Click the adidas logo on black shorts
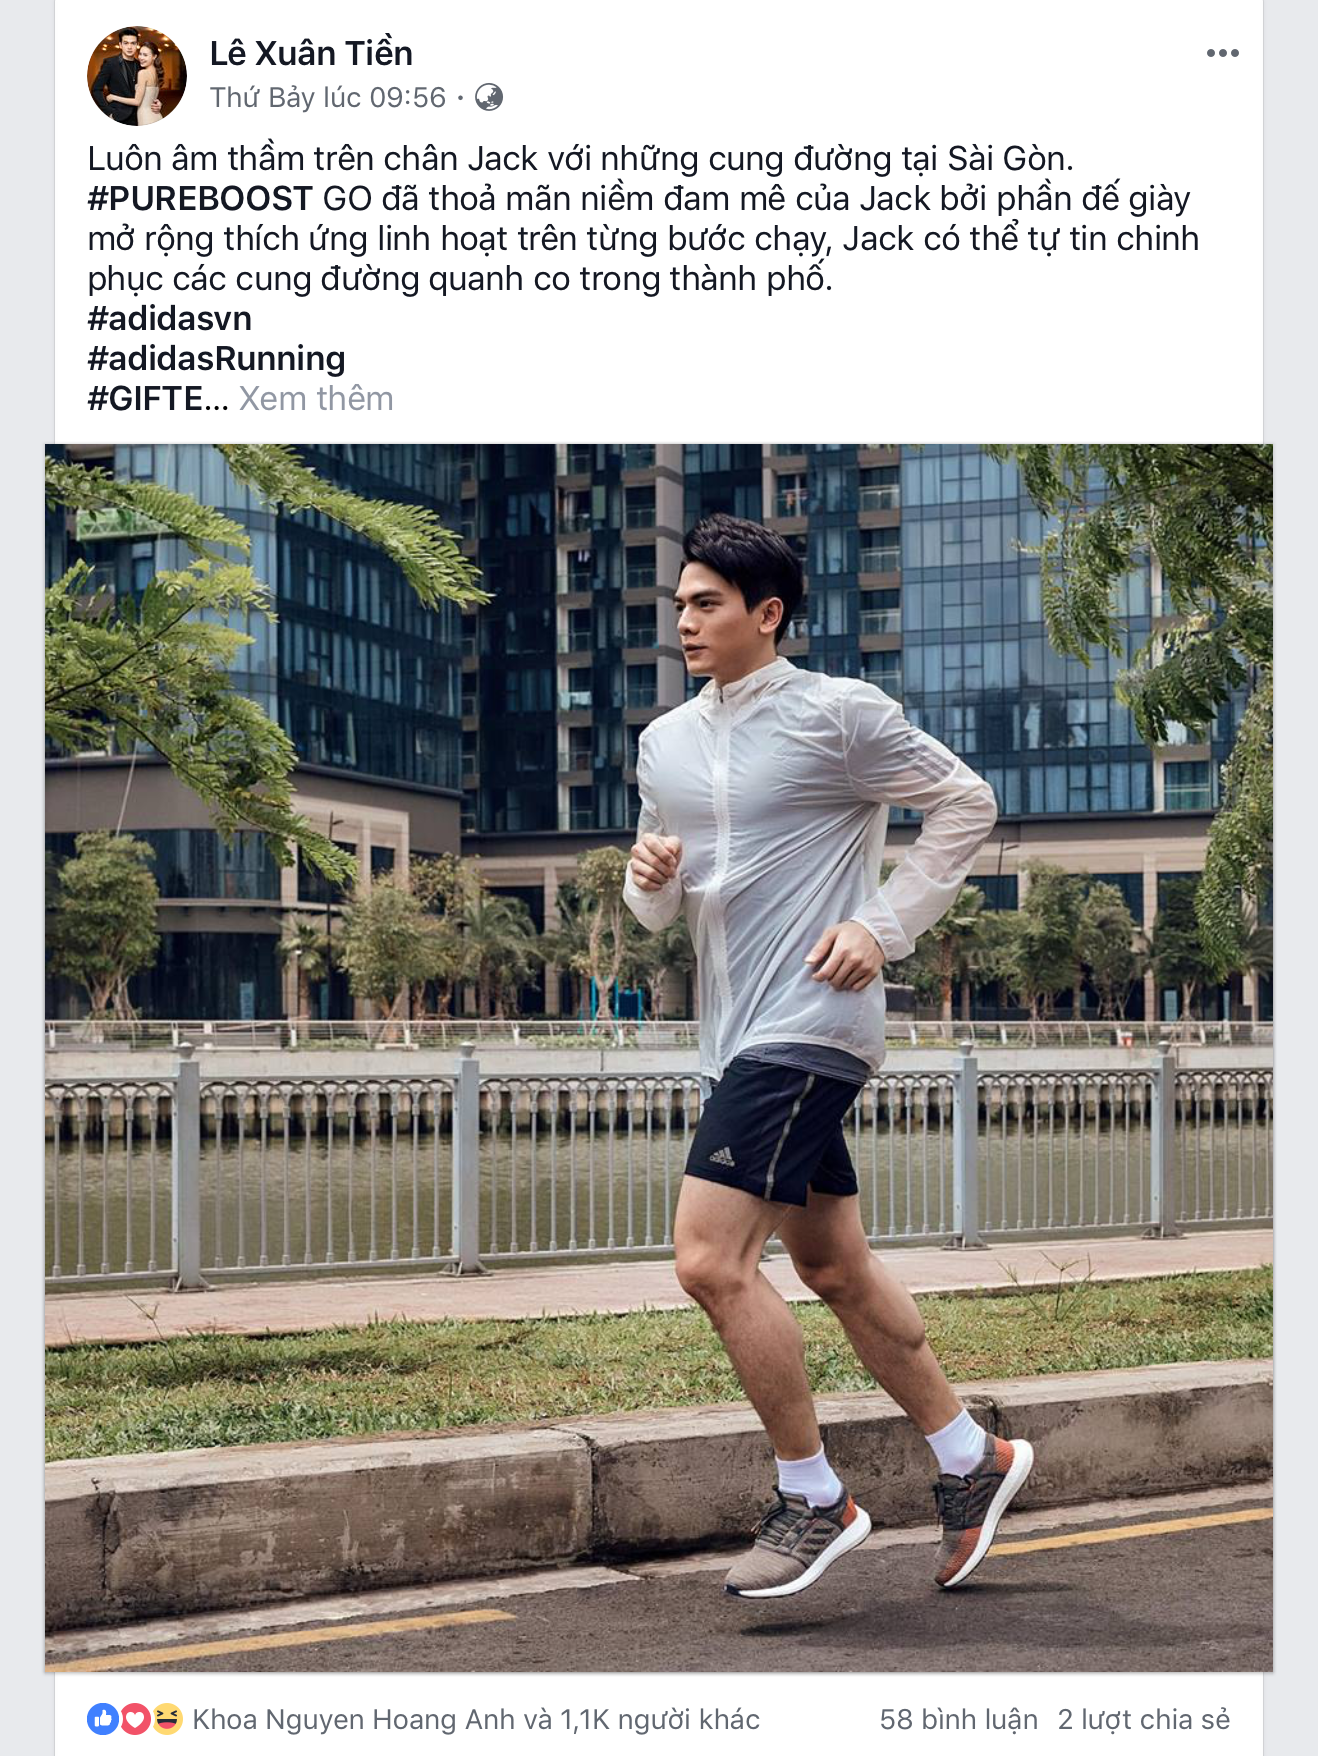Image resolution: width=1318 pixels, height=1756 pixels. tap(722, 1157)
